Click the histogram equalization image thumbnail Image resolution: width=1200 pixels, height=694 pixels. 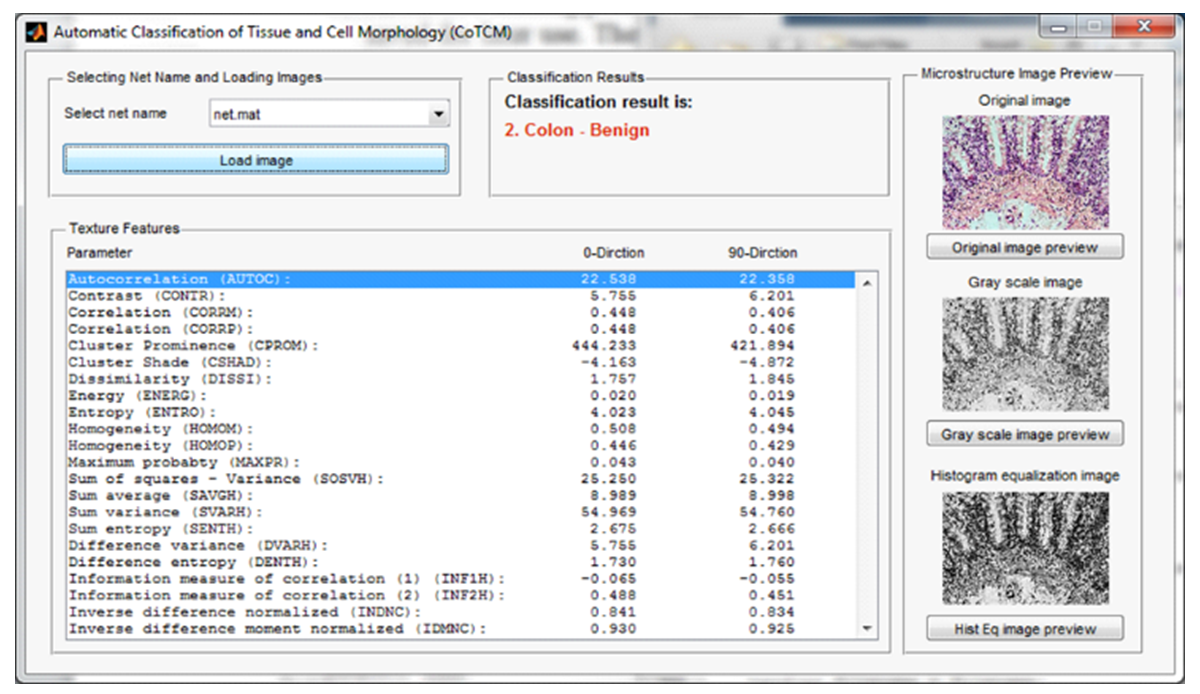point(1024,547)
